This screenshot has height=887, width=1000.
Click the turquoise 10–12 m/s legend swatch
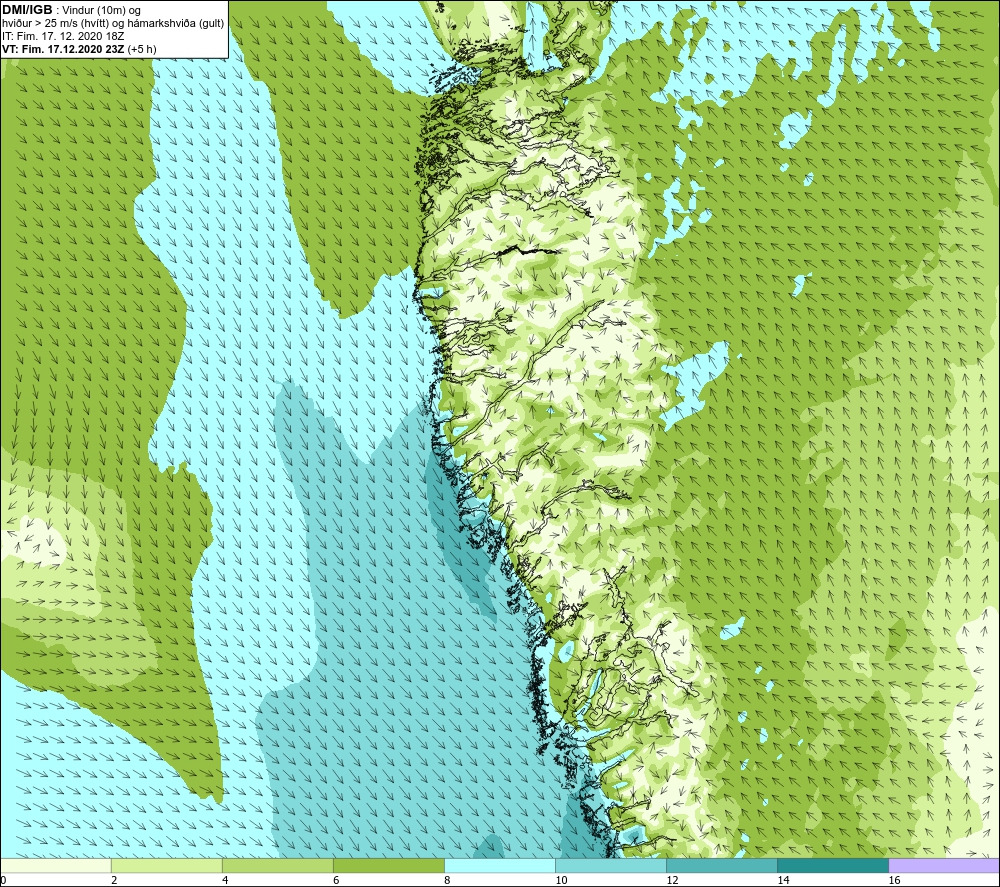[x=611, y=866]
